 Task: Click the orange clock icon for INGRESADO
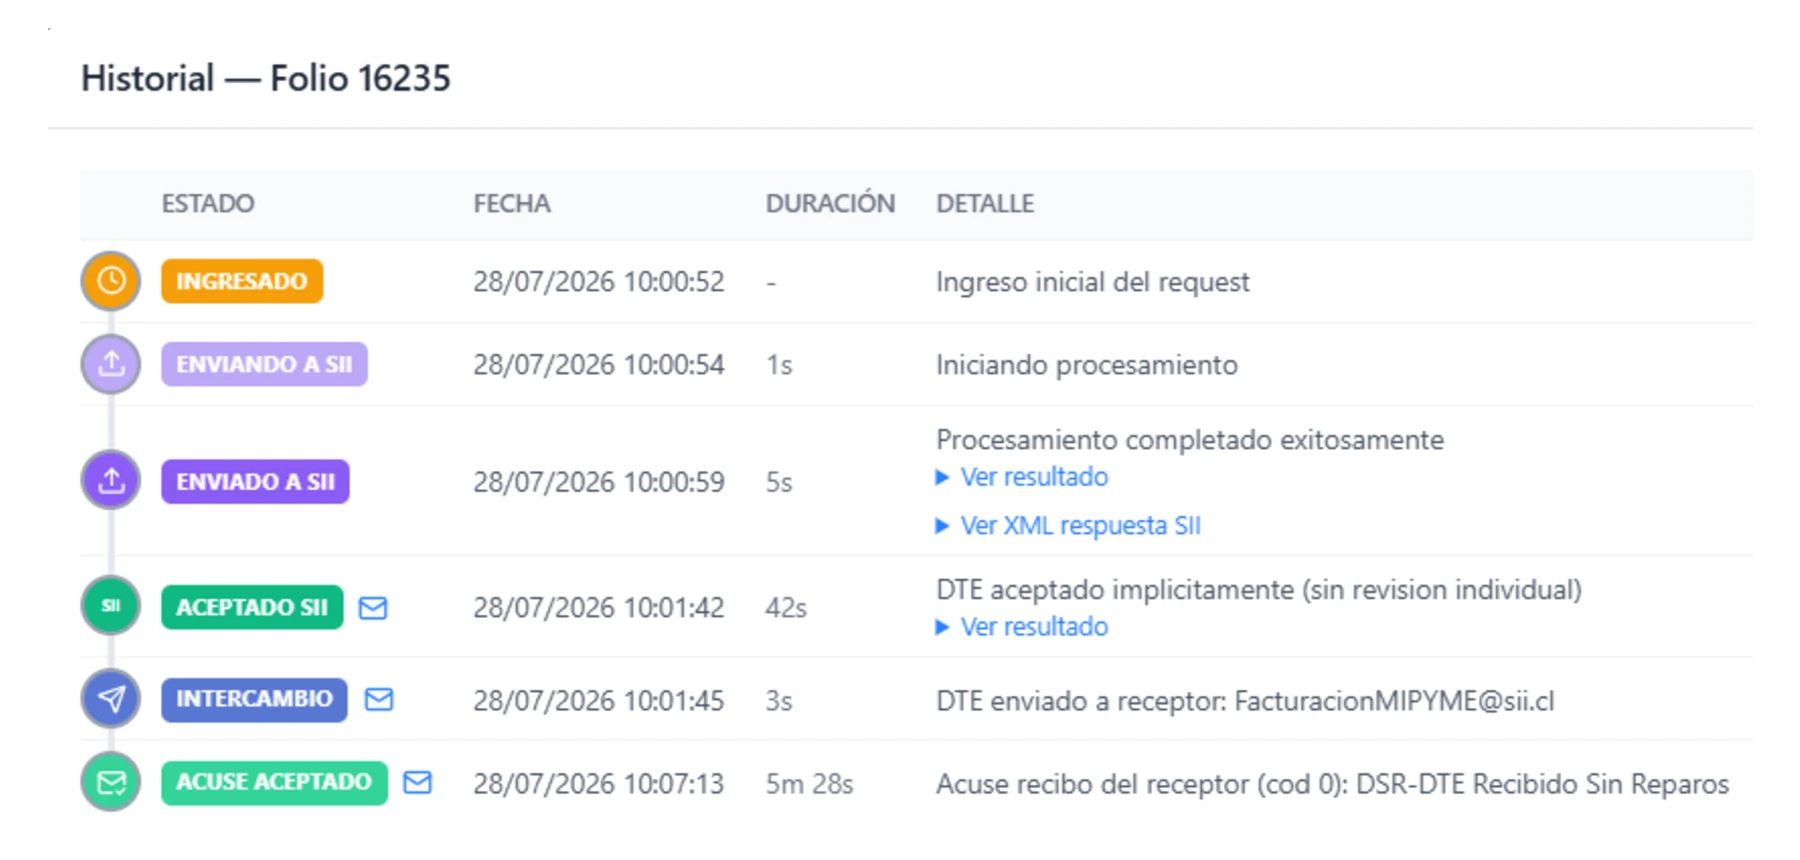point(111,281)
